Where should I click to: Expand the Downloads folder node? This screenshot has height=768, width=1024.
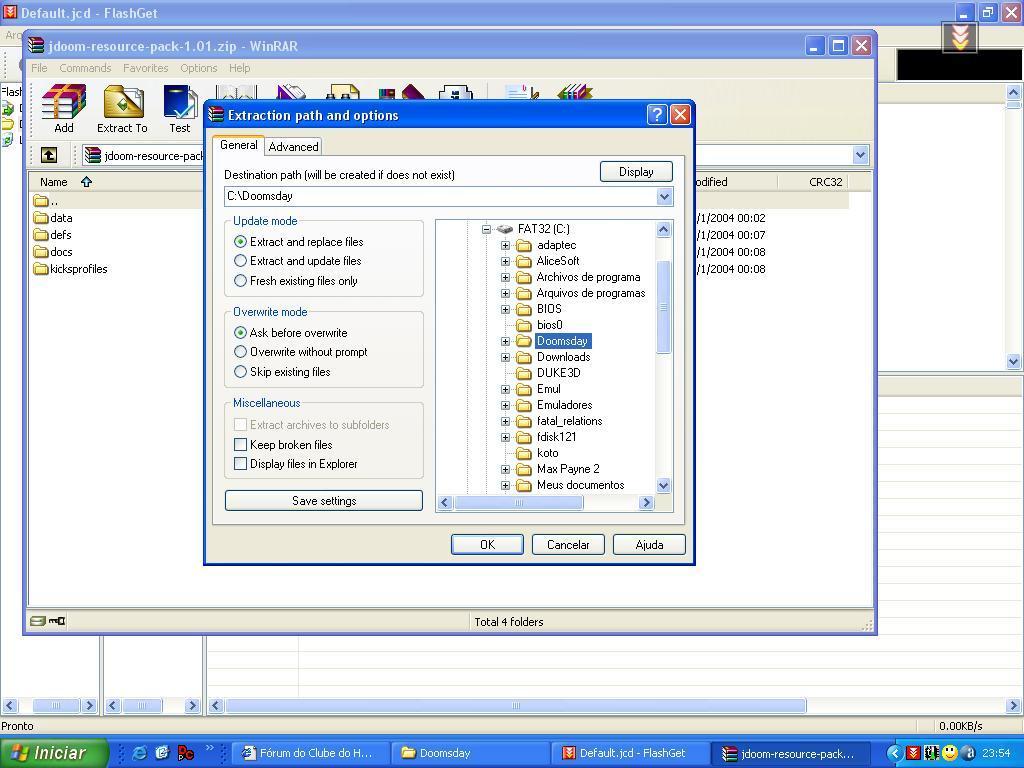click(505, 357)
